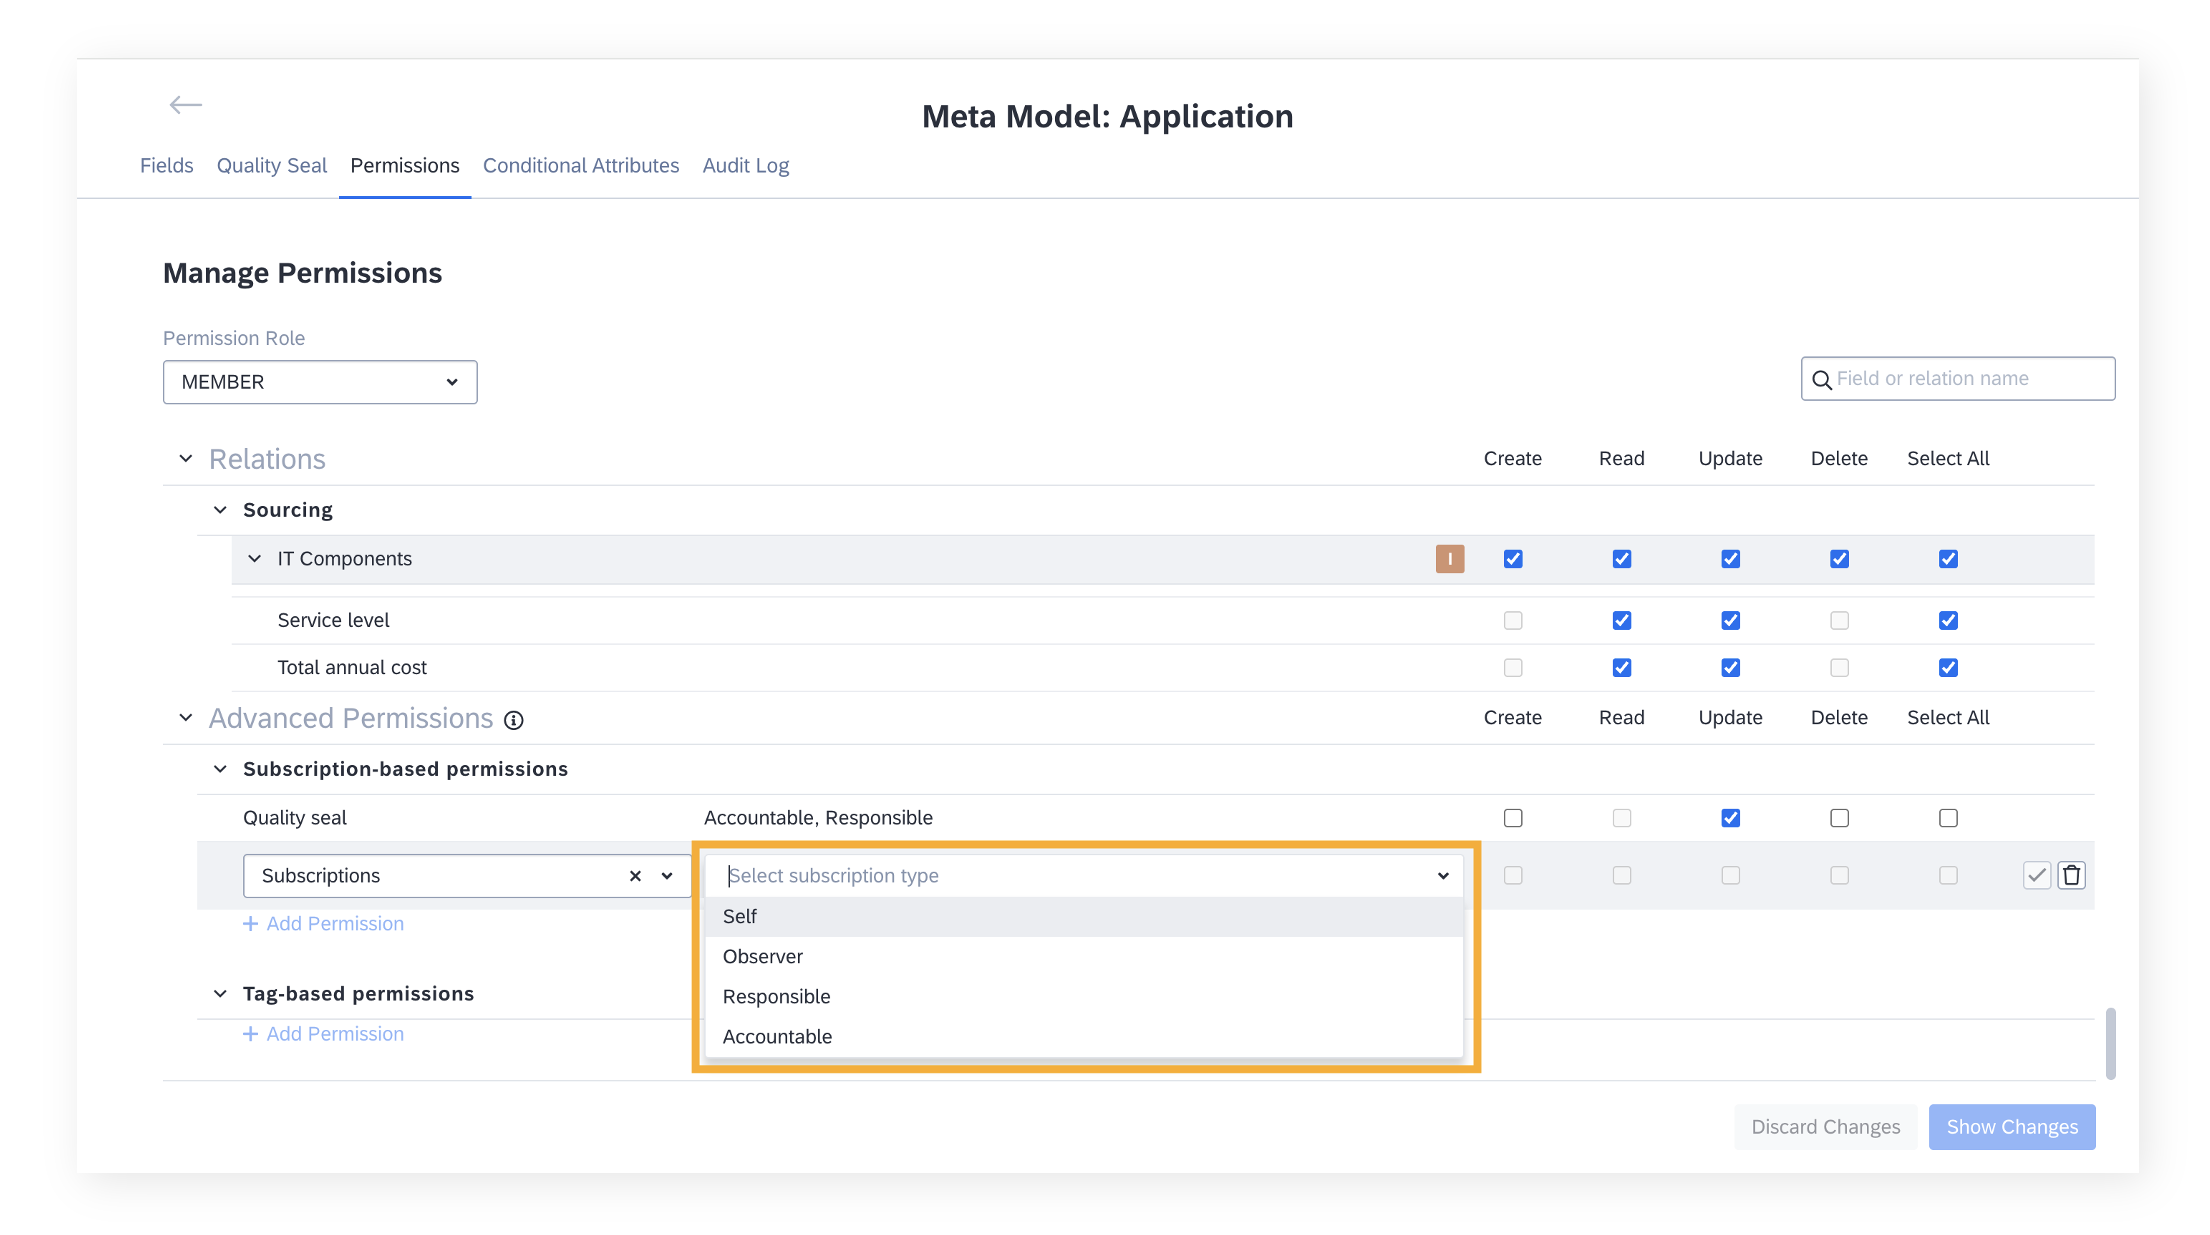The width and height of the screenshot is (2210, 1235).
Task: Toggle Select All for Total annual cost
Action: 1949,668
